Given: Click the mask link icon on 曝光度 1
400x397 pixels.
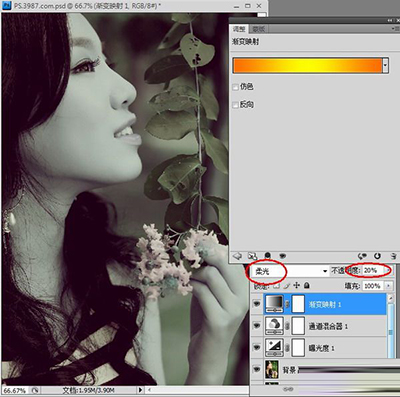Looking at the screenshot, I should [x=287, y=348].
